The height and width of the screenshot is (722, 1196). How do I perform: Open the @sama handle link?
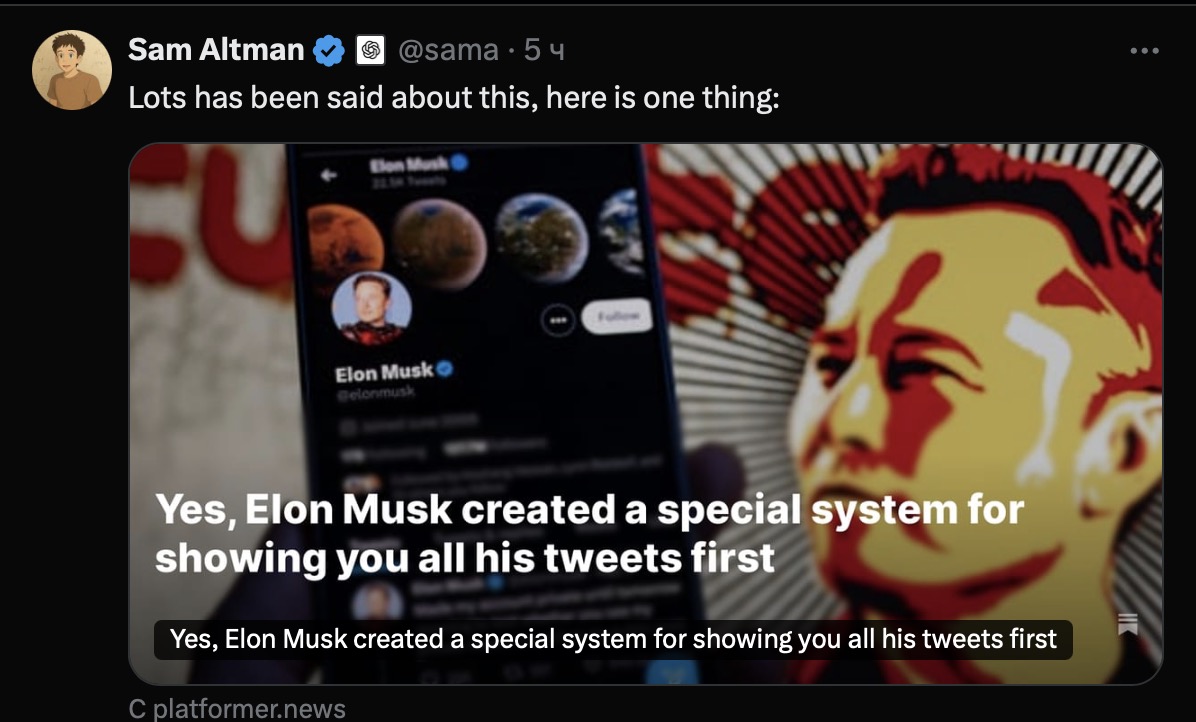[x=448, y=50]
